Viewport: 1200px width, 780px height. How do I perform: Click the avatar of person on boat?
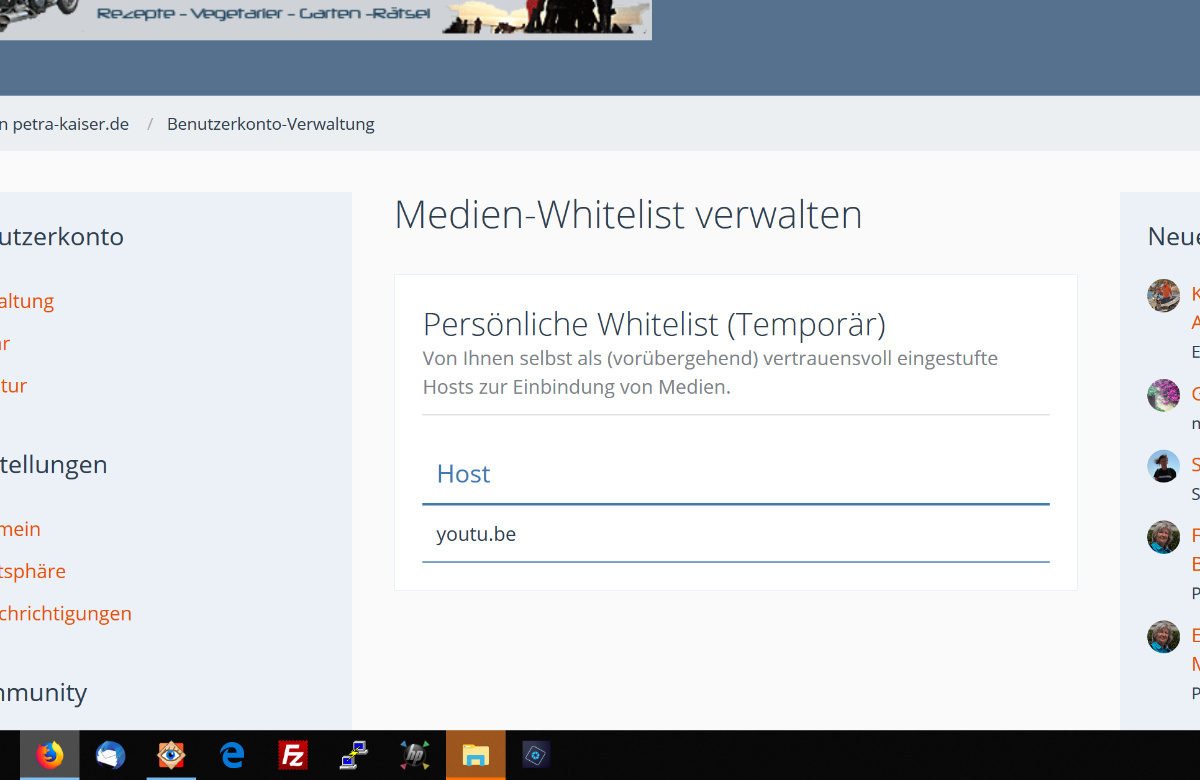(1163, 295)
